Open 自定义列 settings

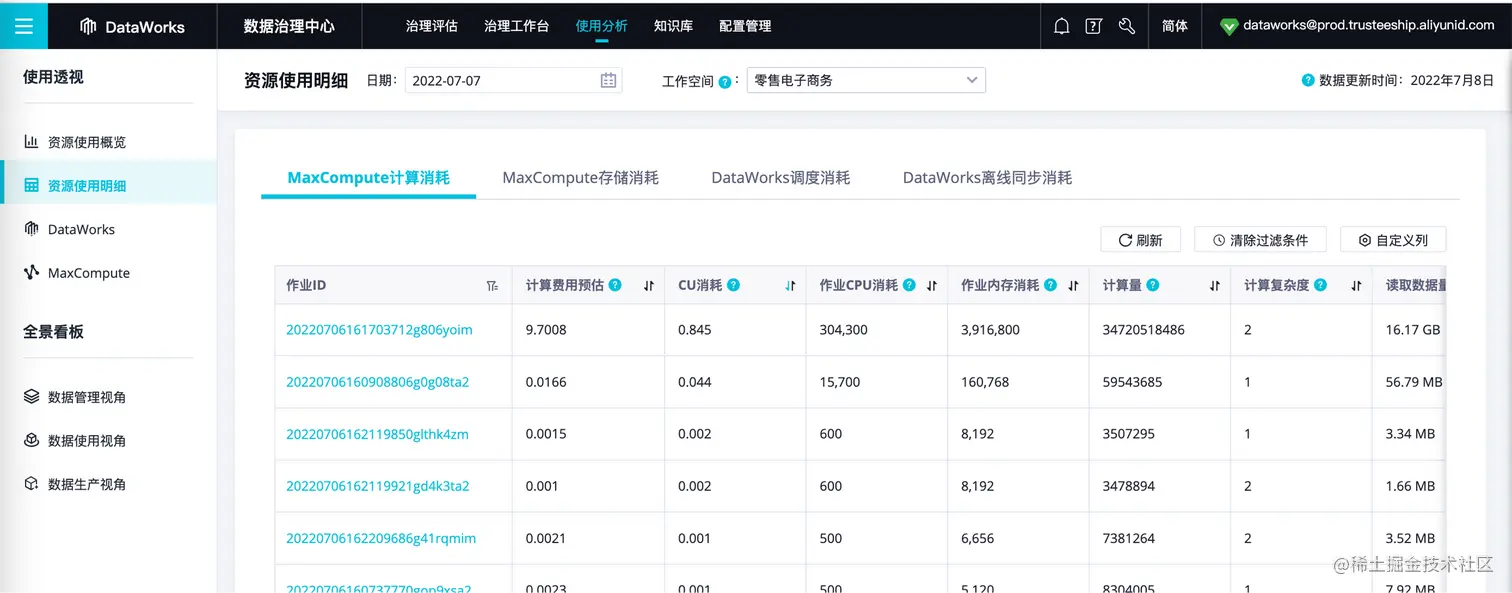[1393, 240]
